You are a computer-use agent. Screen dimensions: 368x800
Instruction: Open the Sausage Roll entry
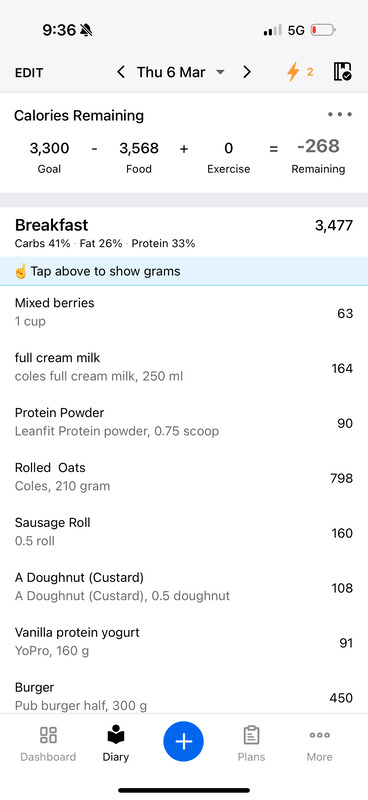point(184,532)
